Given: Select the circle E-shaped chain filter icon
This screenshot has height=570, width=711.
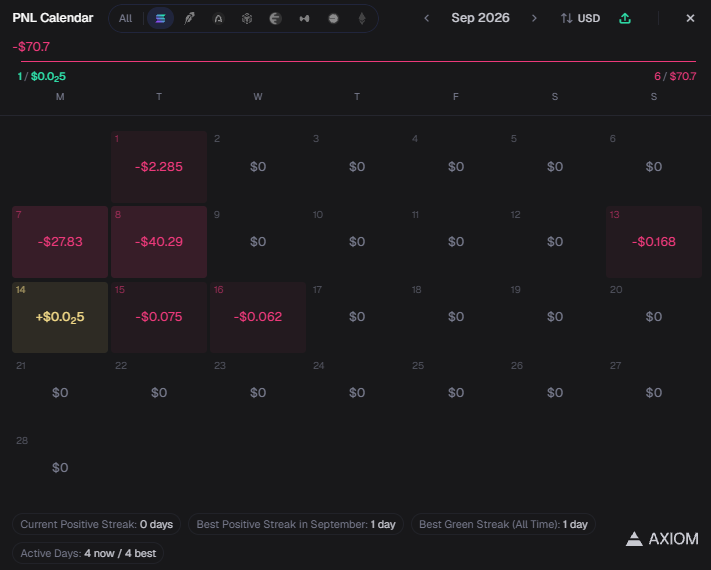Looking at the screenshot, I should click(x=275, y=19).
